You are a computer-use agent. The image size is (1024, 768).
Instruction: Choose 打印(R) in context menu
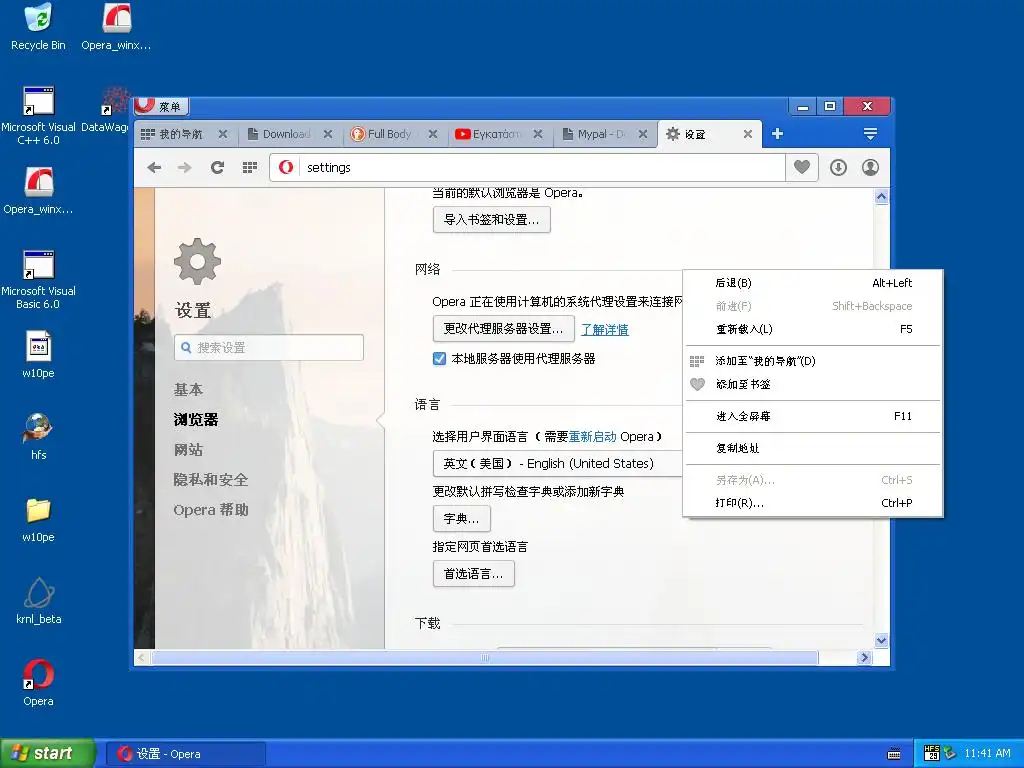pyautogui.click(x=813, y=503)
